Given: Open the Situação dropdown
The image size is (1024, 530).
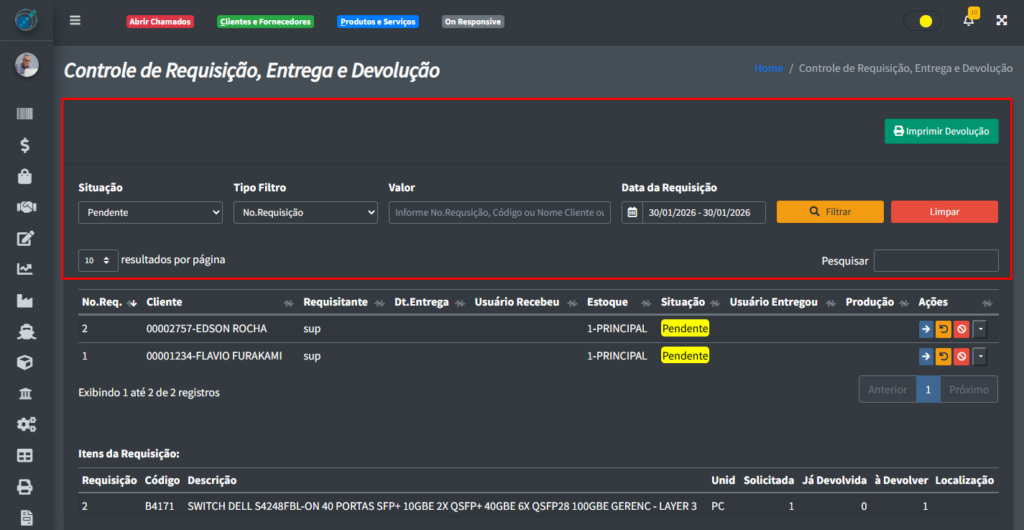Looking at the screenshot, I should tap(150, 212).
